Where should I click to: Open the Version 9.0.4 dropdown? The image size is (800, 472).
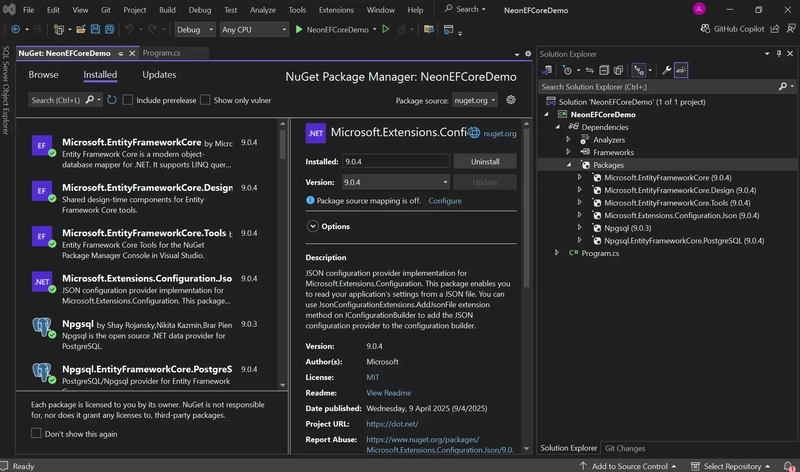click(396, 182)
